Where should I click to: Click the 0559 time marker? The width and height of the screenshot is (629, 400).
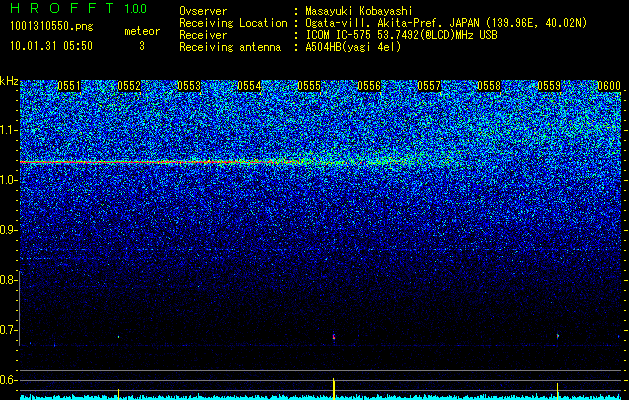549,86
